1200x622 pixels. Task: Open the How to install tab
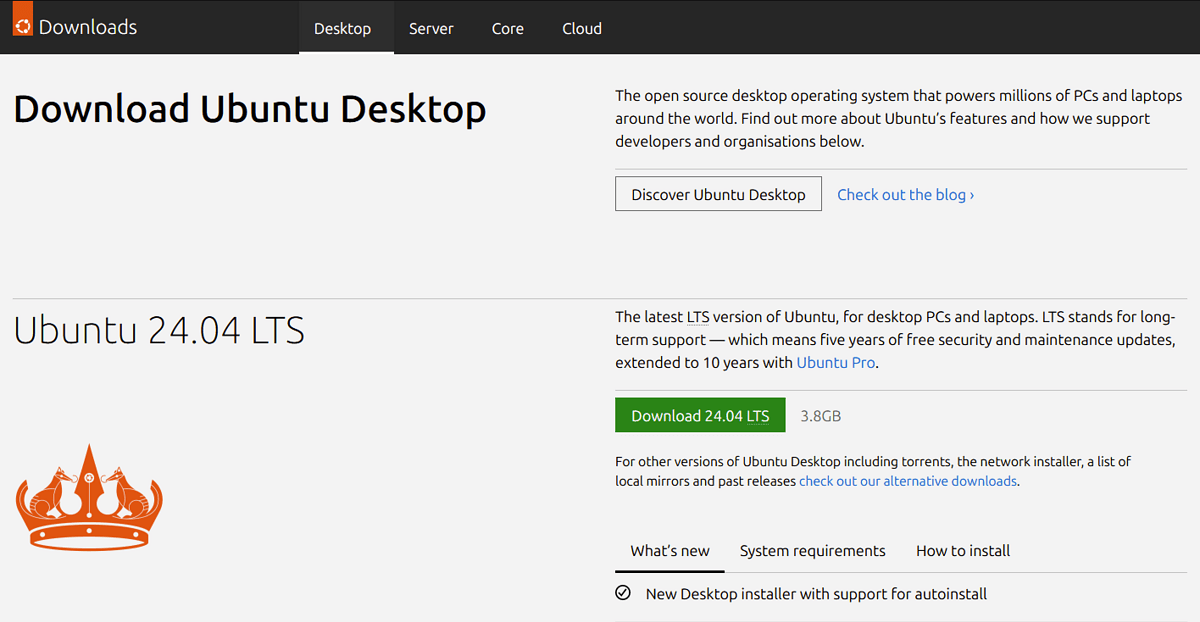tap(962, 550)
